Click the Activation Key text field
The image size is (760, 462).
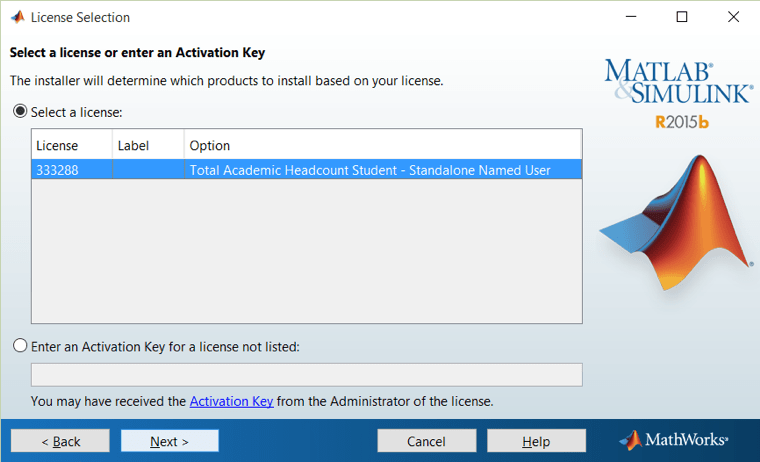tap(306, 375)
